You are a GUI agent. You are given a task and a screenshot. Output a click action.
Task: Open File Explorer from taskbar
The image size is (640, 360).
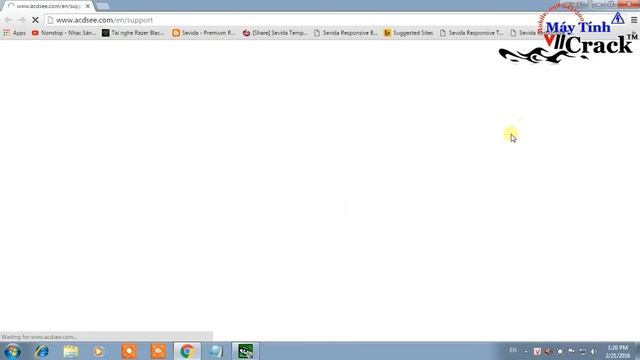click(71, 351)
